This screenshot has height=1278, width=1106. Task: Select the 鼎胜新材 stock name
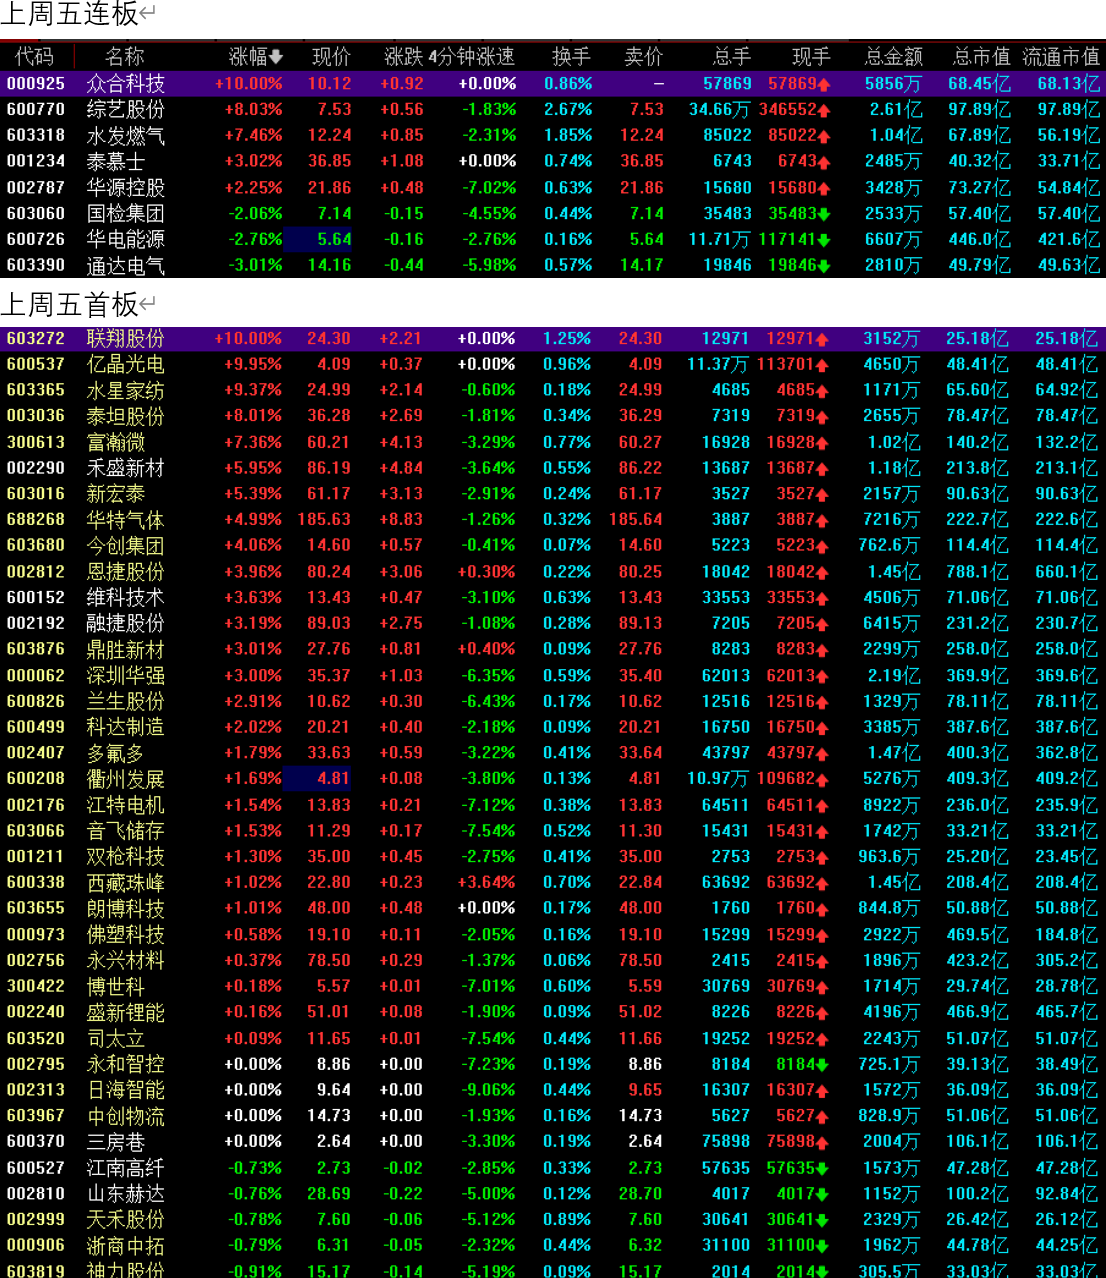coord(126,649)
